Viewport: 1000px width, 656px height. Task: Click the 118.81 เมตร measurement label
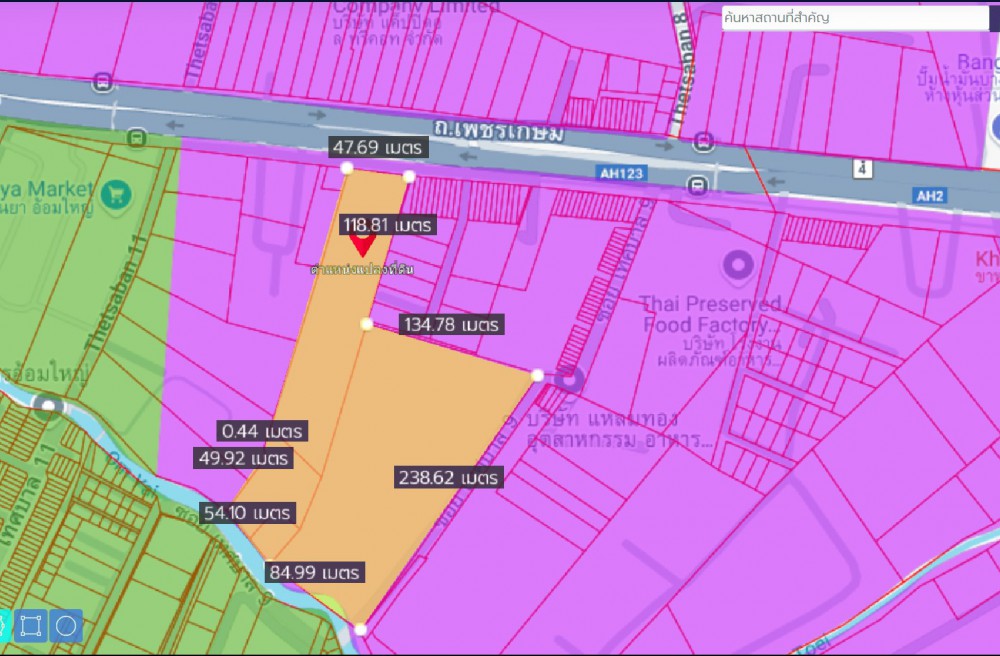[x=387, y=225]
